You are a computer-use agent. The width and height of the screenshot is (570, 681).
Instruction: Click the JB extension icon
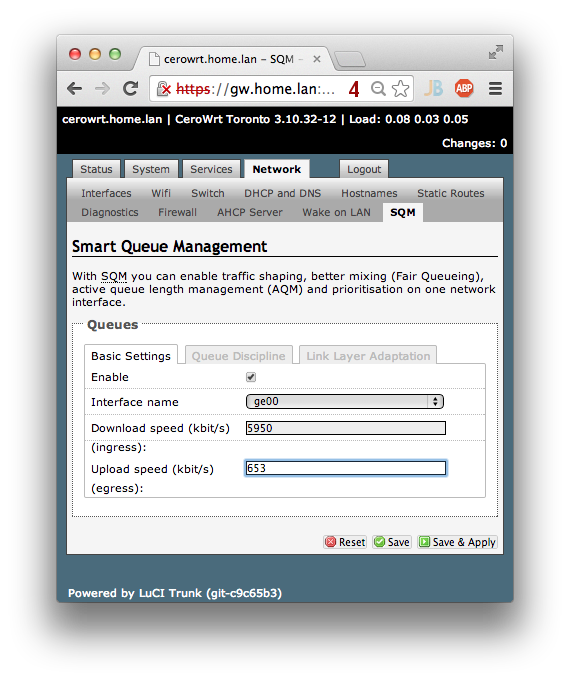click(434, 89)
